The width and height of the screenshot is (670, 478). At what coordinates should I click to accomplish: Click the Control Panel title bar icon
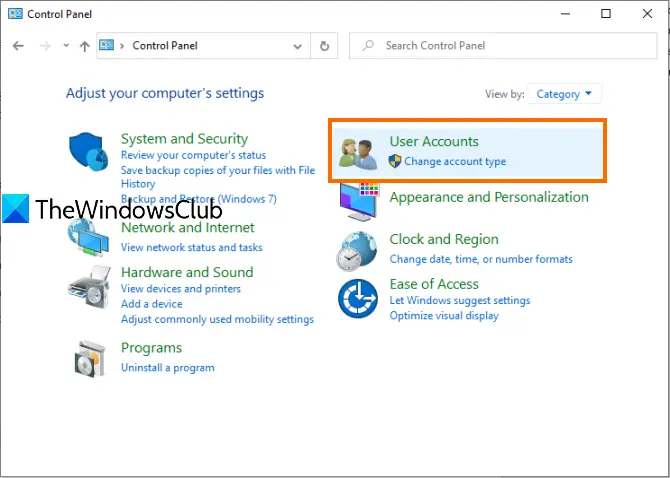click(15, 14)
